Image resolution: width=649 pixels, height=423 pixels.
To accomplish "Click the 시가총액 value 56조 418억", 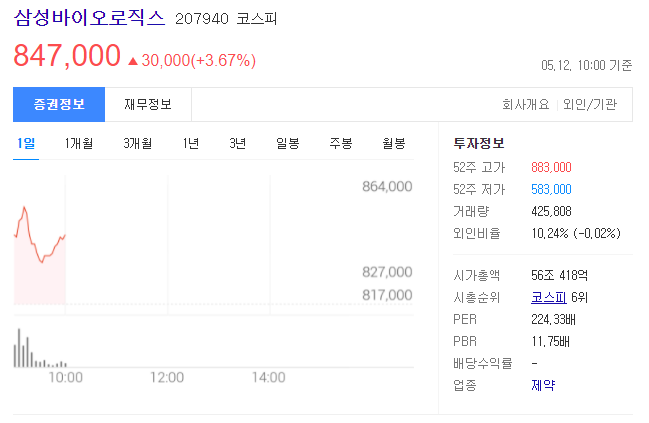I will [559, 275].
